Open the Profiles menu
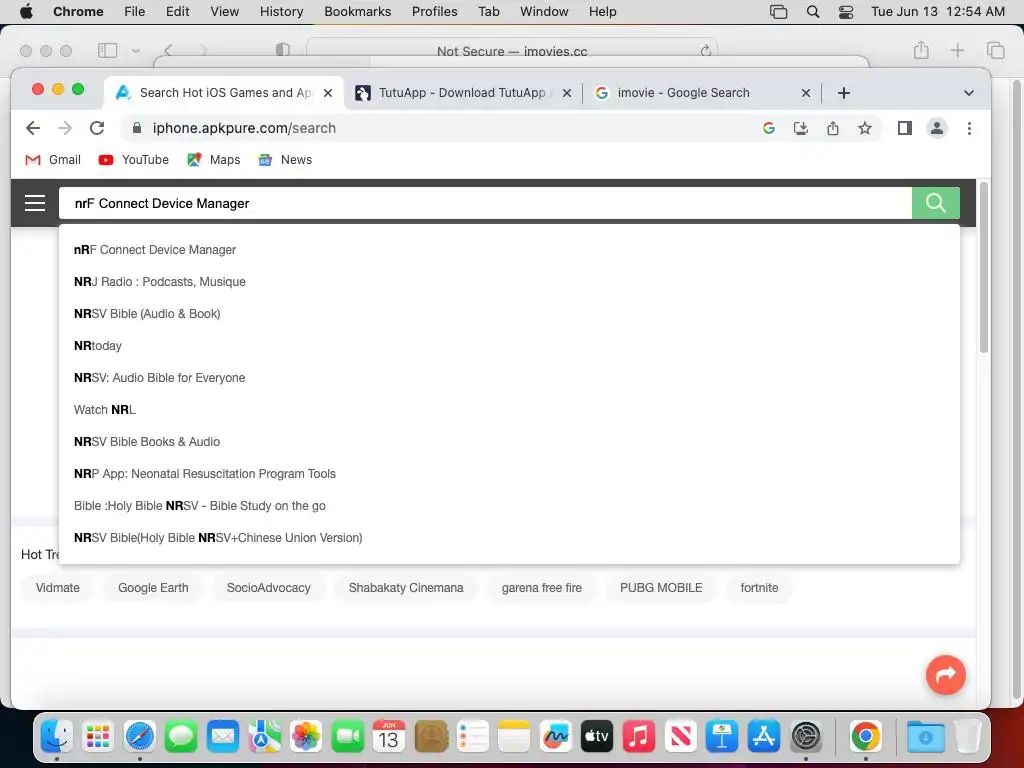1024x768 pixels. (x=434, y=12)
